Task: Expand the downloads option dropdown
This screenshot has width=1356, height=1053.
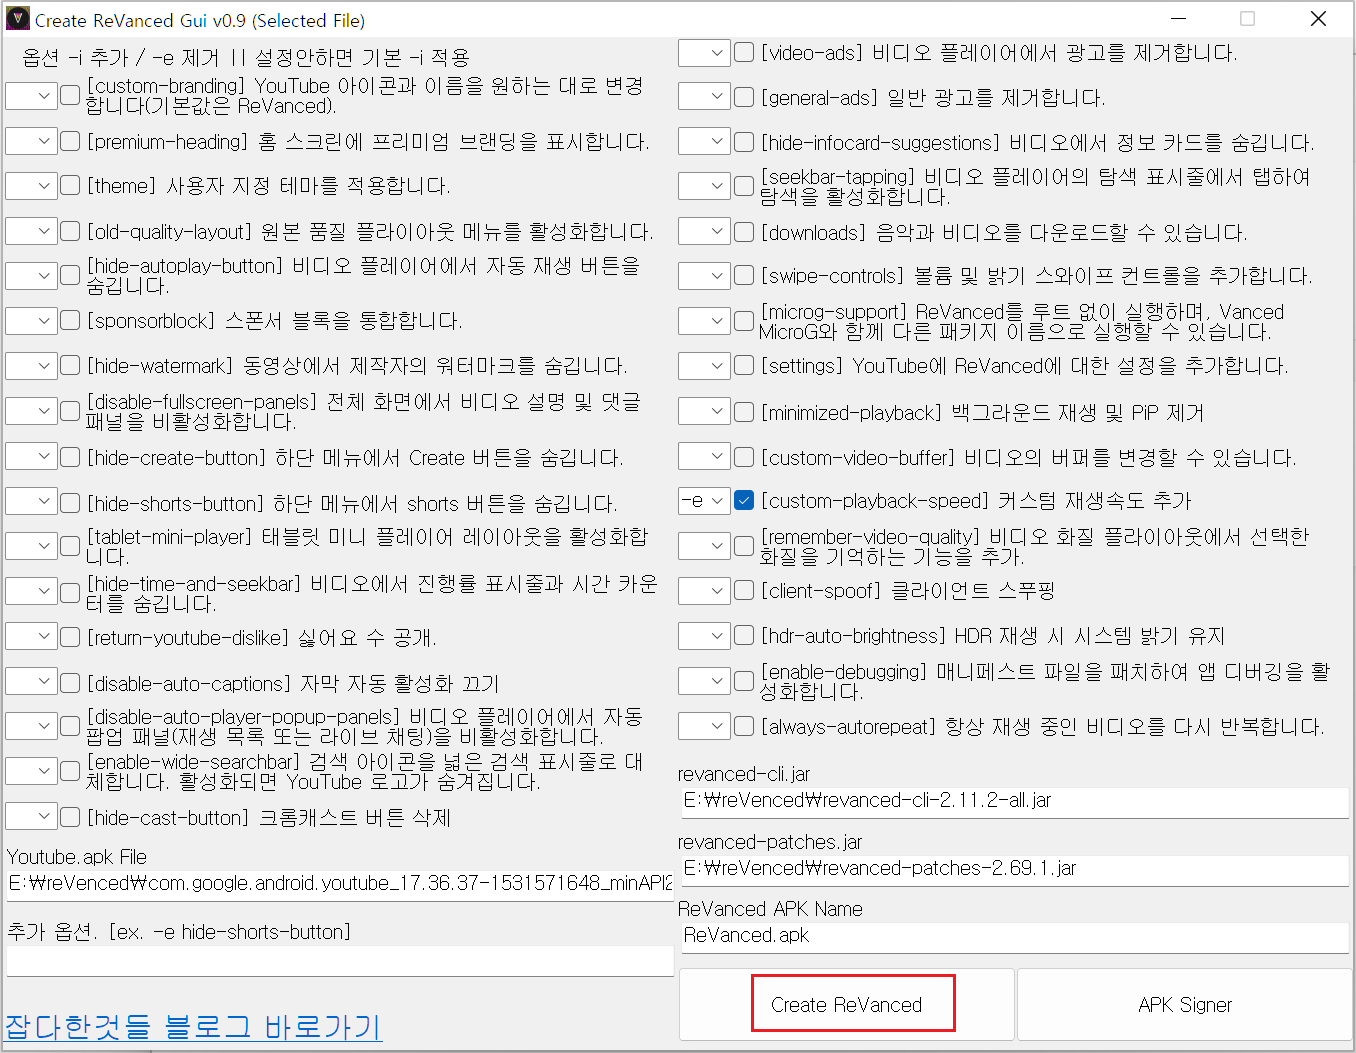Action: click(x=704, y=231)
